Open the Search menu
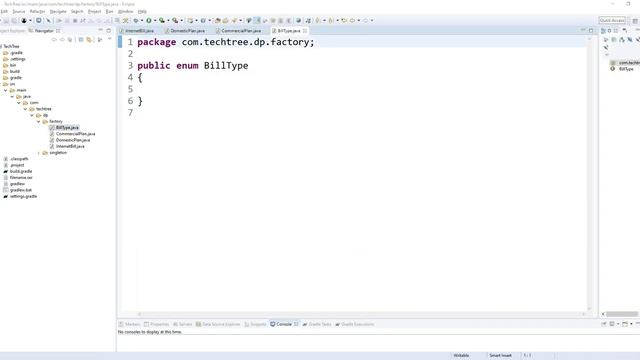 (77, 11)
